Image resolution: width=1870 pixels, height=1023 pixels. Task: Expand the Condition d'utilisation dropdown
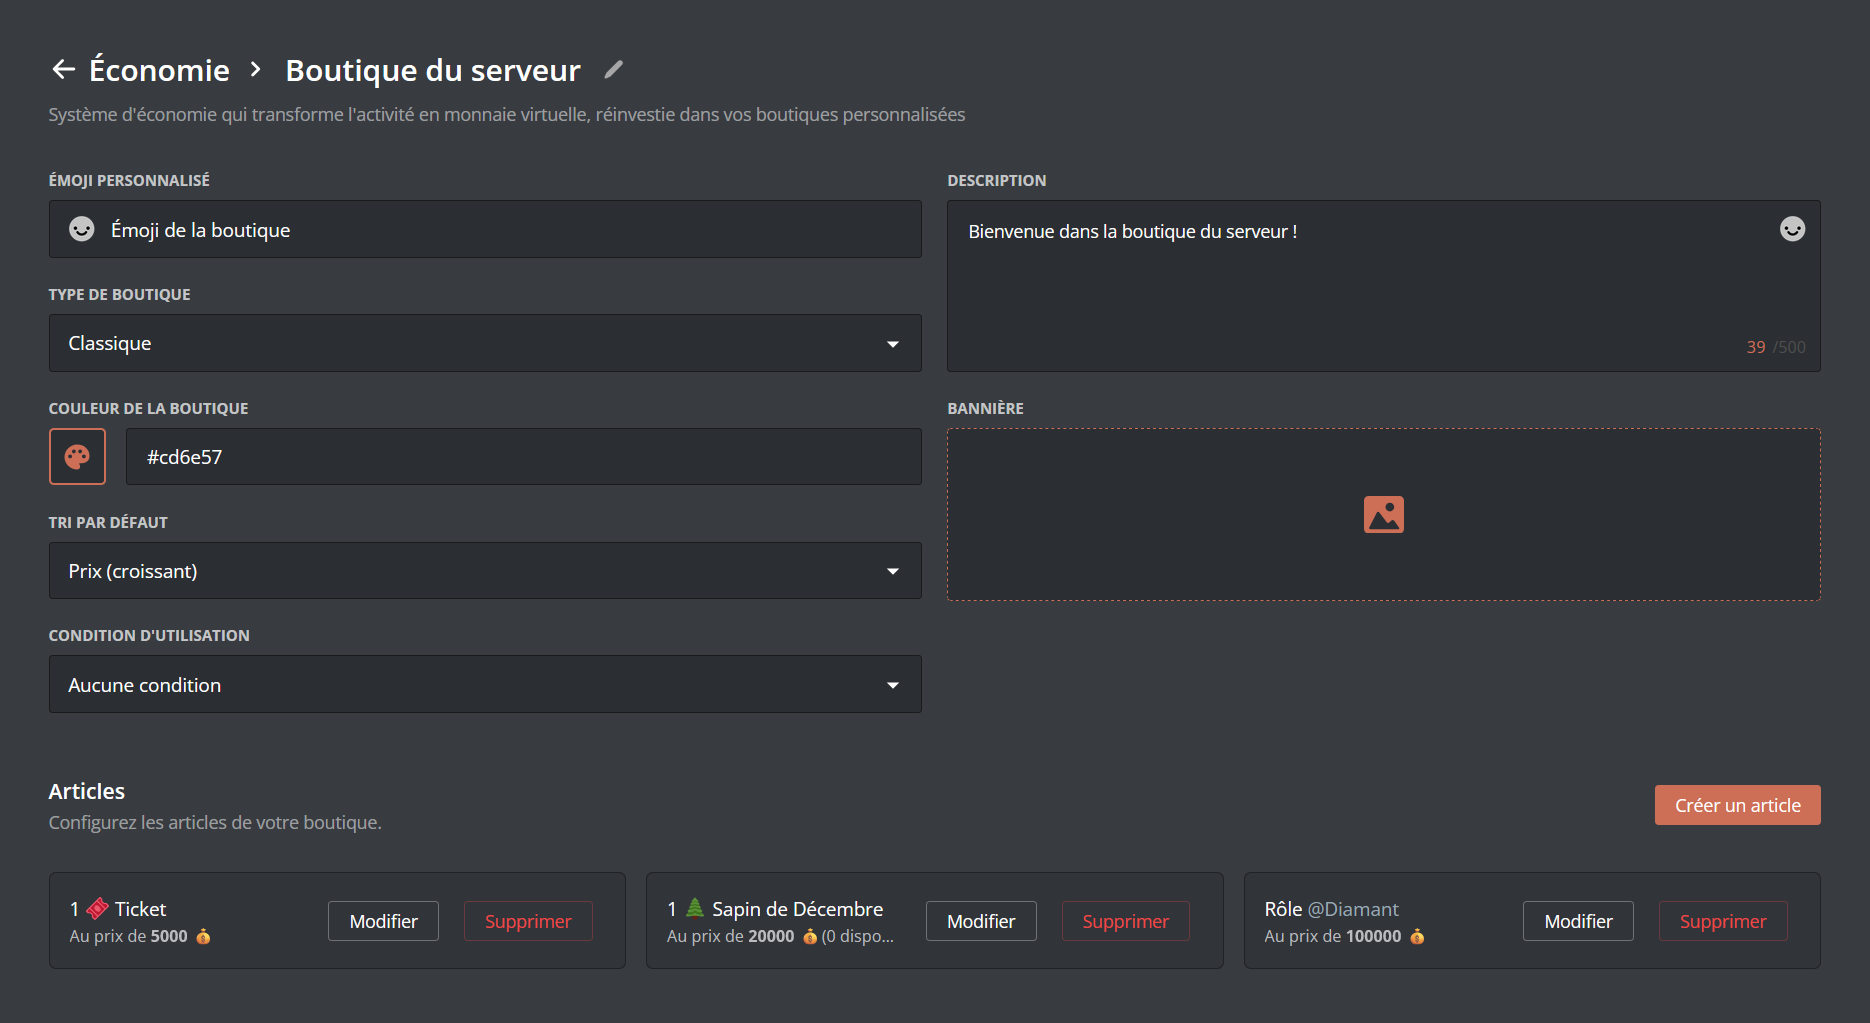click(485, 685)
